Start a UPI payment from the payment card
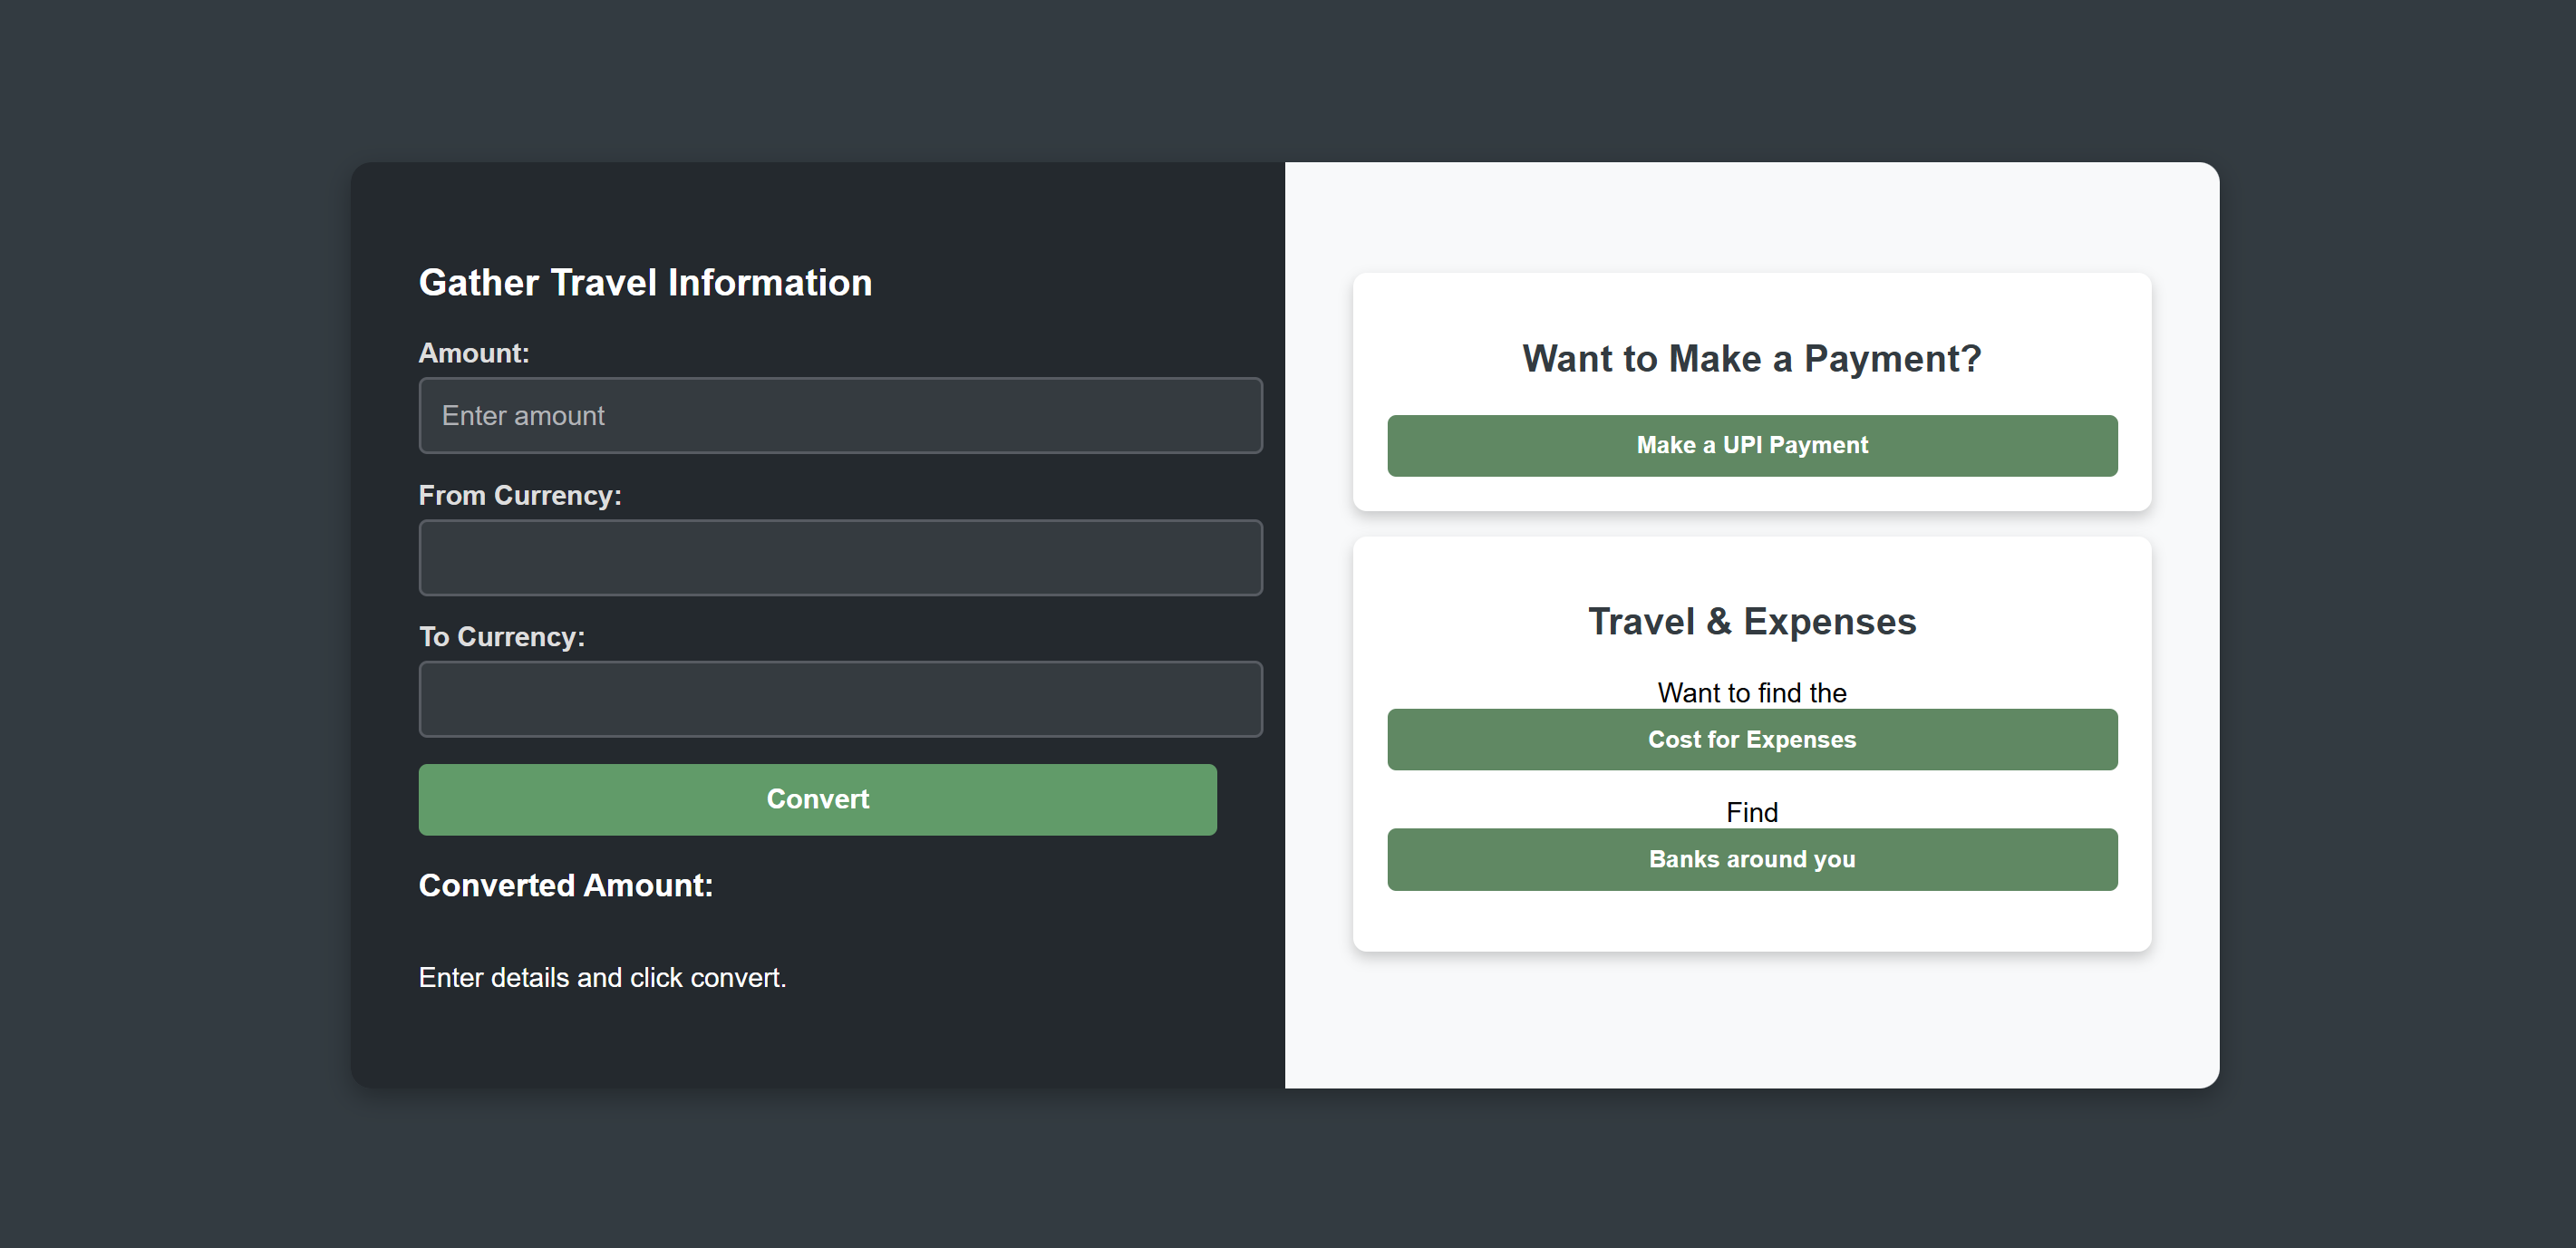 1751,445
